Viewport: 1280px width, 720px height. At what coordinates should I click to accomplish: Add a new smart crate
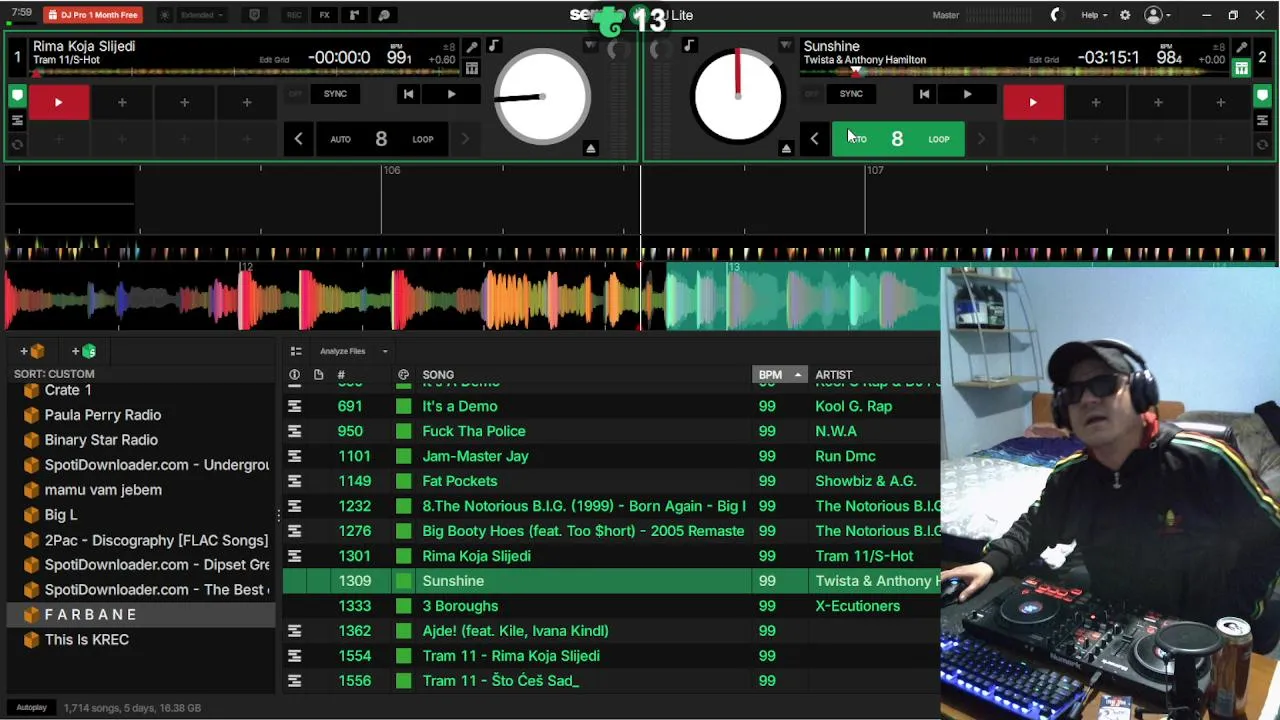[84, 351]
